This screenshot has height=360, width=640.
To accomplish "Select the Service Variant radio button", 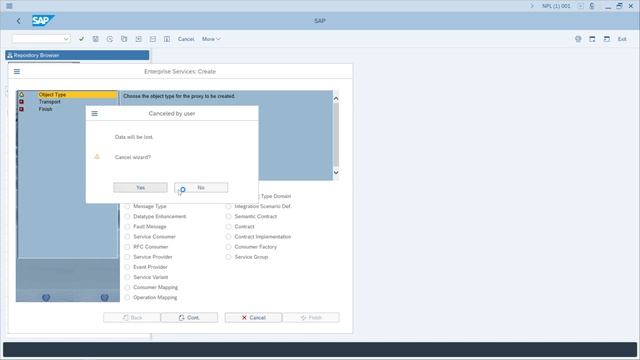I will point(127,277).
